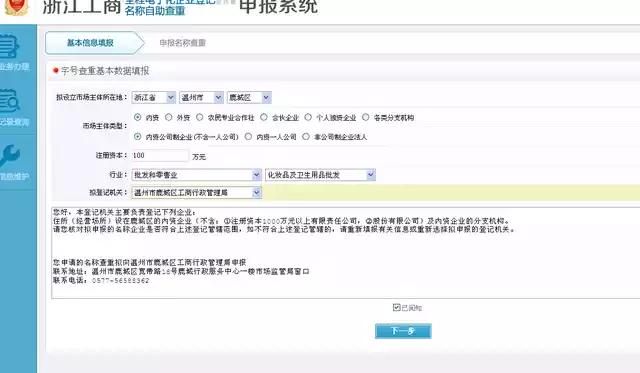Open the 鹿城区 district dropdown

[x=249, y=98]
